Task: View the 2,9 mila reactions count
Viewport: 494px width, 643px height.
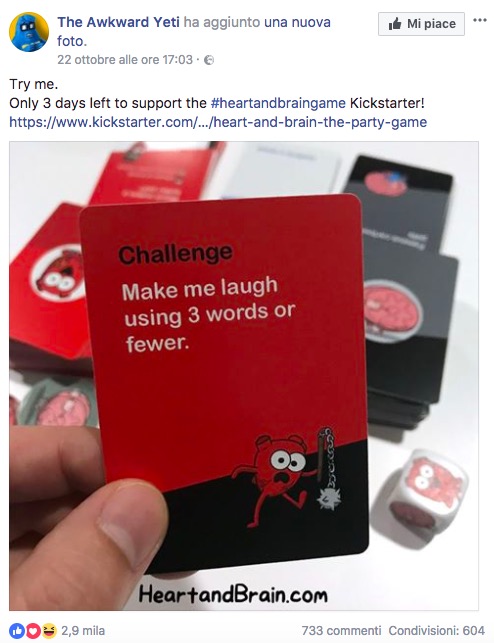Action: 83,630
